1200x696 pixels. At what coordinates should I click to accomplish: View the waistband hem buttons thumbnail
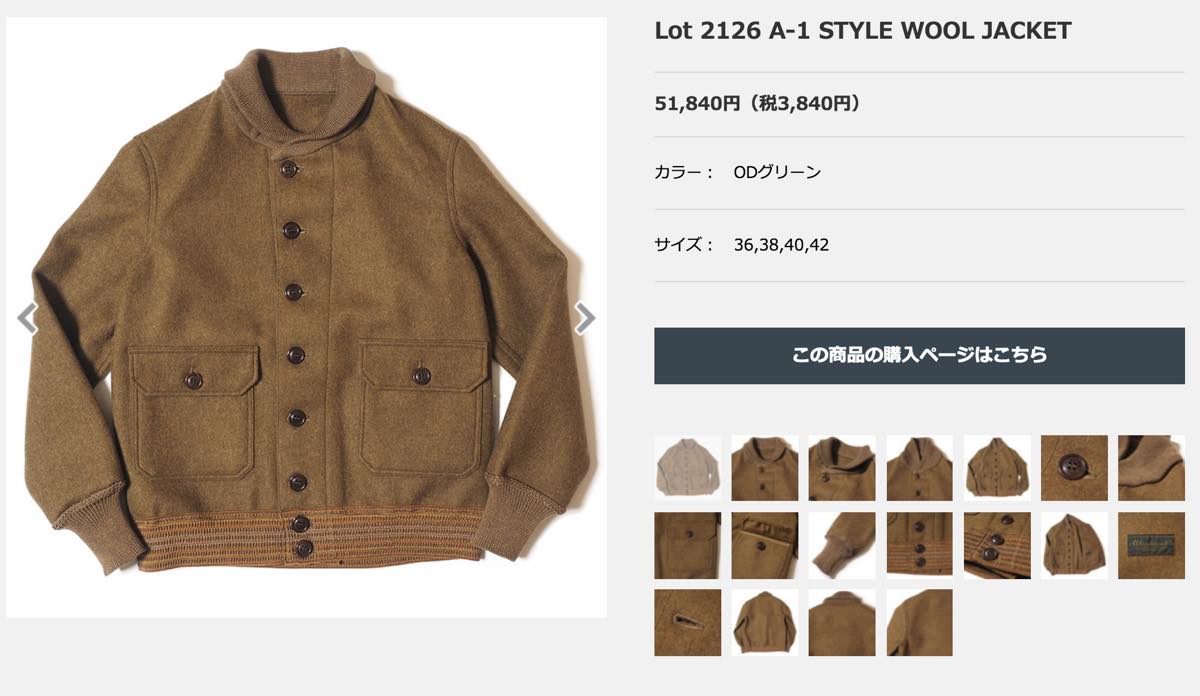919,545
